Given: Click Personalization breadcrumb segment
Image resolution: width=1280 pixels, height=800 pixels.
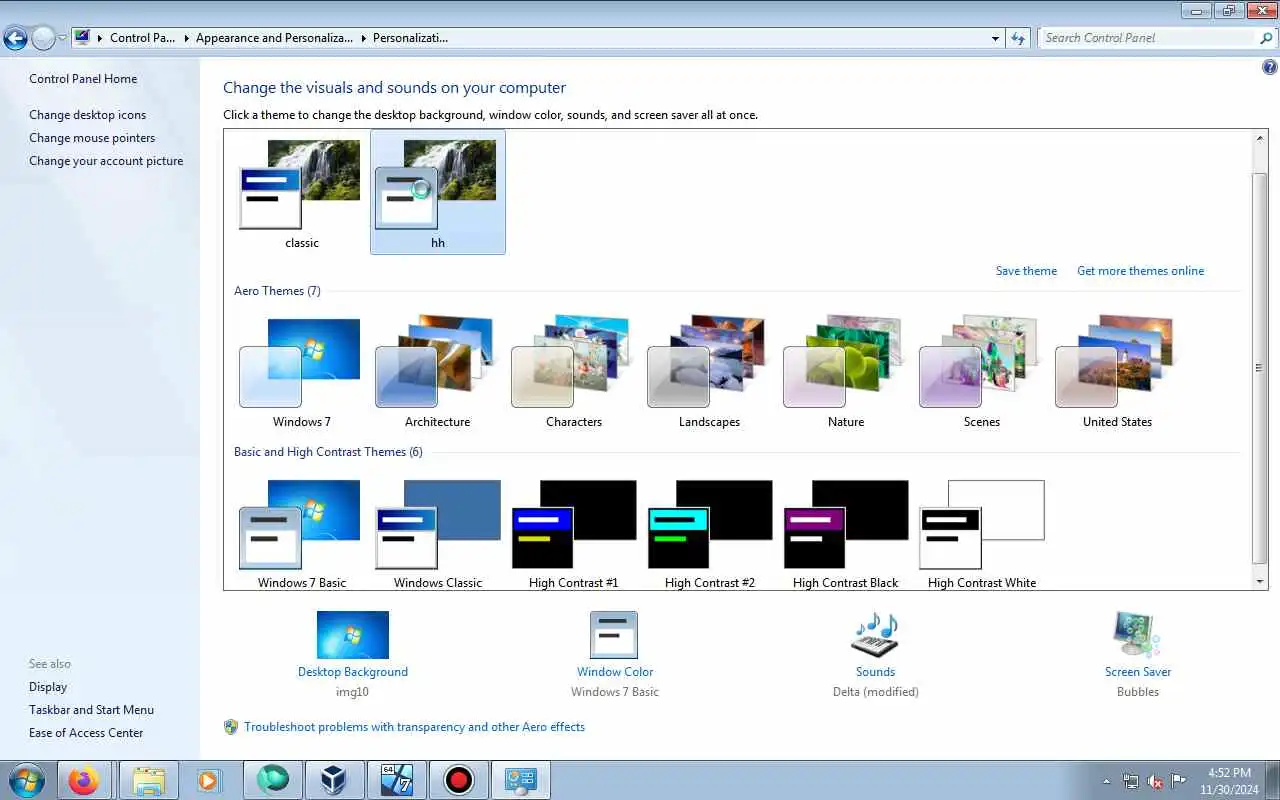Looking at the screenshot, I should click(410, 38).
